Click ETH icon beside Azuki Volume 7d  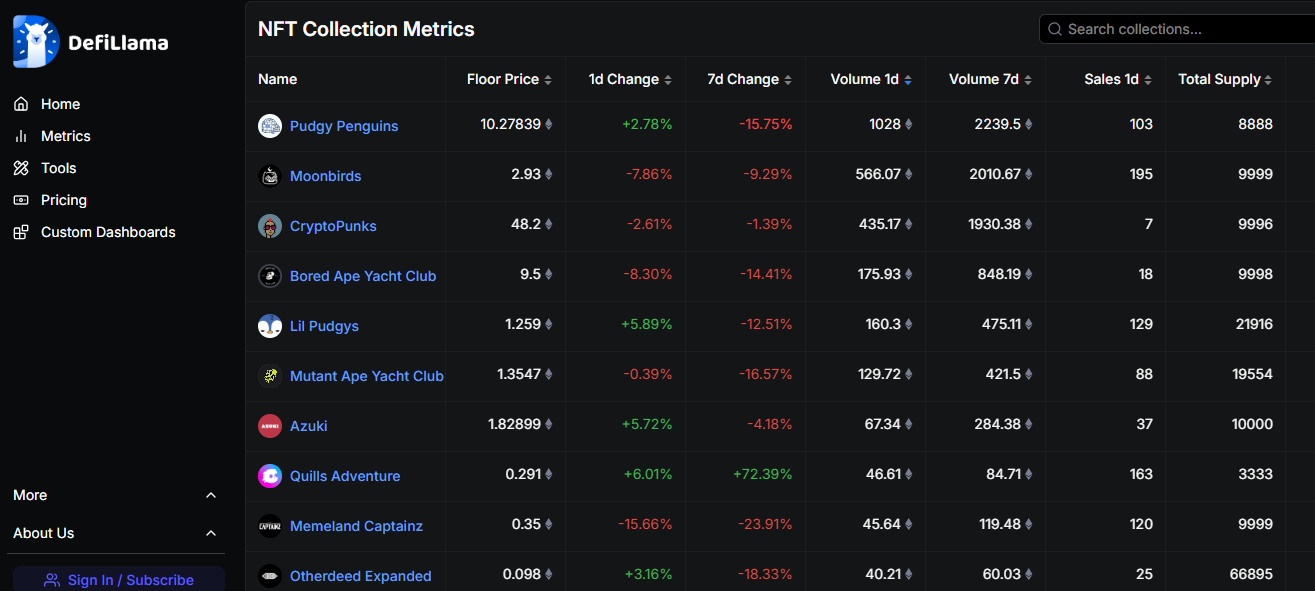click(x=1028, y=425)
